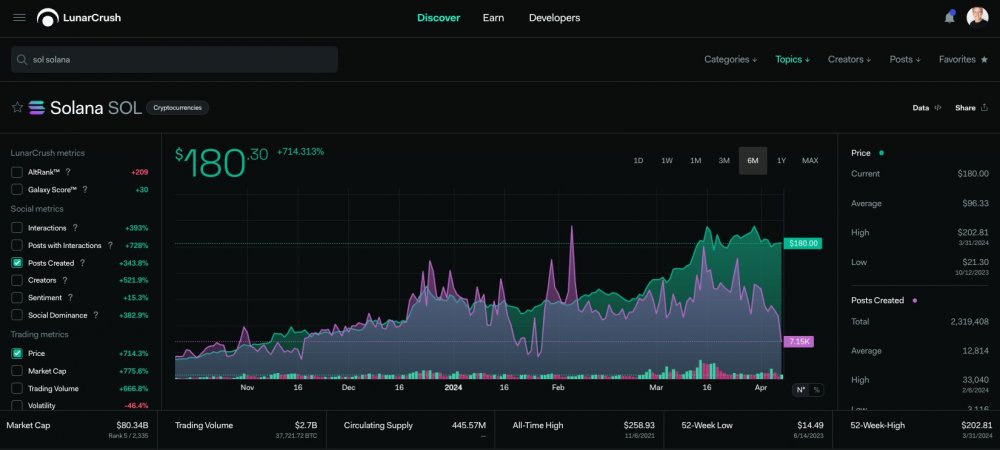
Task: Open the hamburger menu icon
Action: (x=20, y=17)
